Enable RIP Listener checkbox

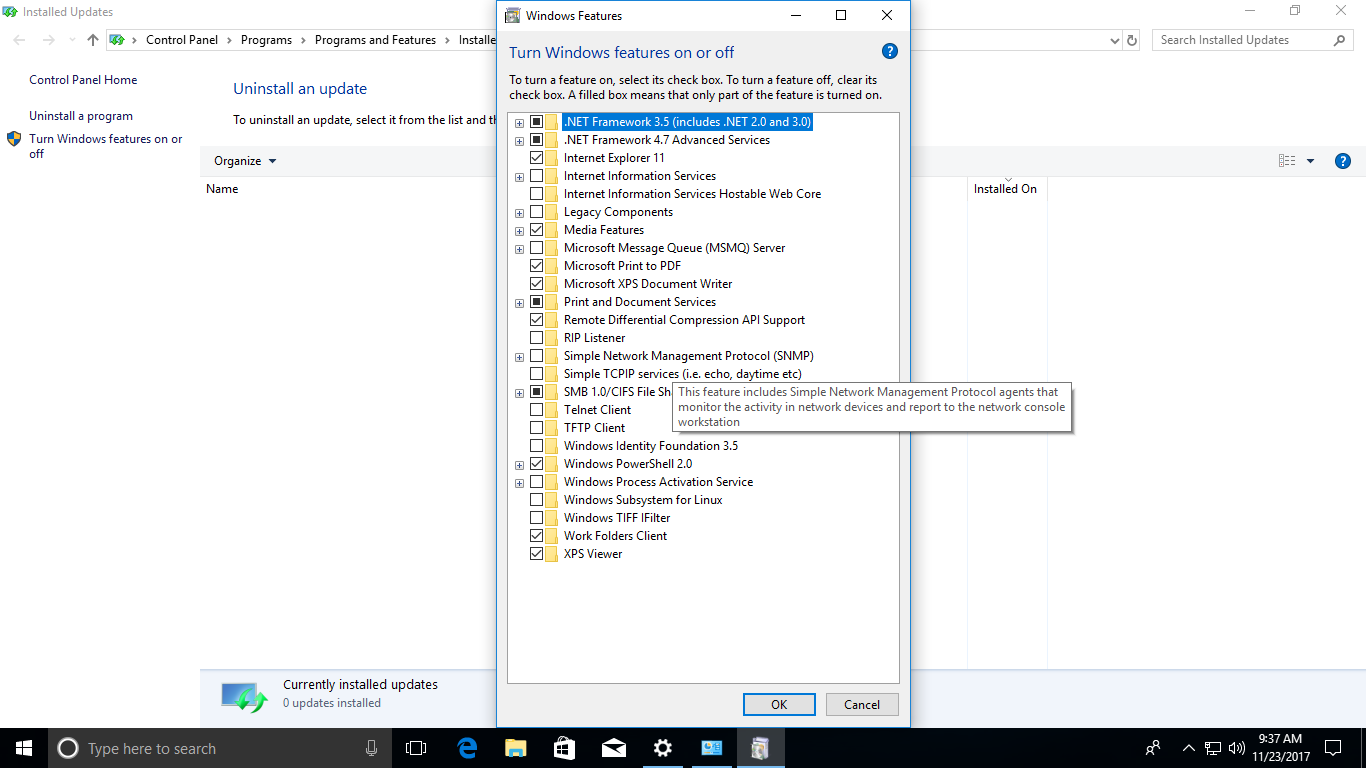pos(537,338)
